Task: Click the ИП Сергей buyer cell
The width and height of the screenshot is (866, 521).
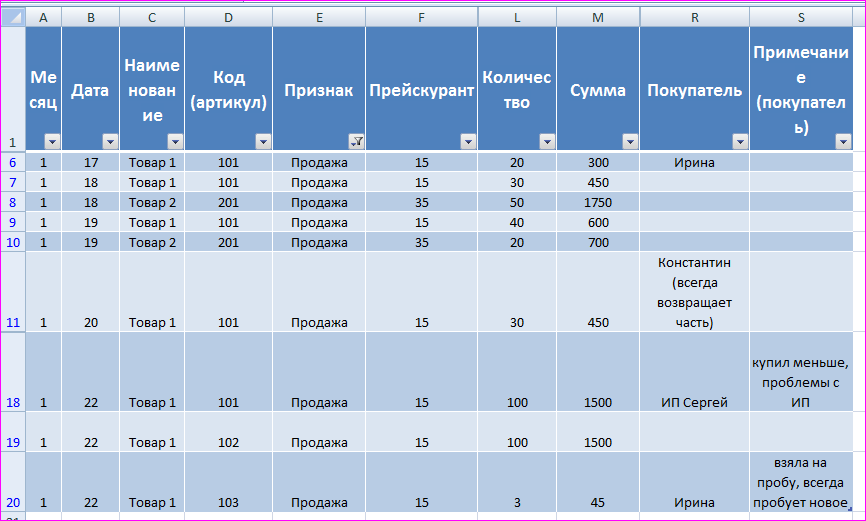Action: (695, 372)
